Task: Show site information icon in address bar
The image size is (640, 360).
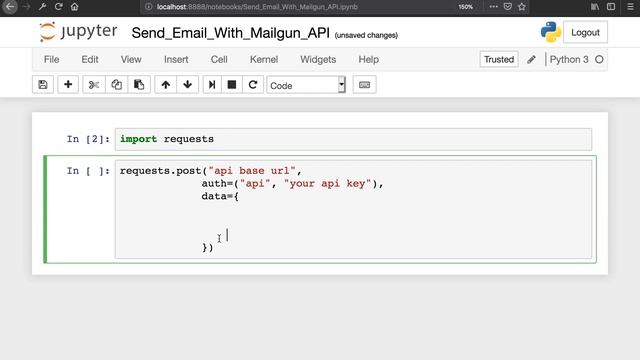Action: [149, 7]
